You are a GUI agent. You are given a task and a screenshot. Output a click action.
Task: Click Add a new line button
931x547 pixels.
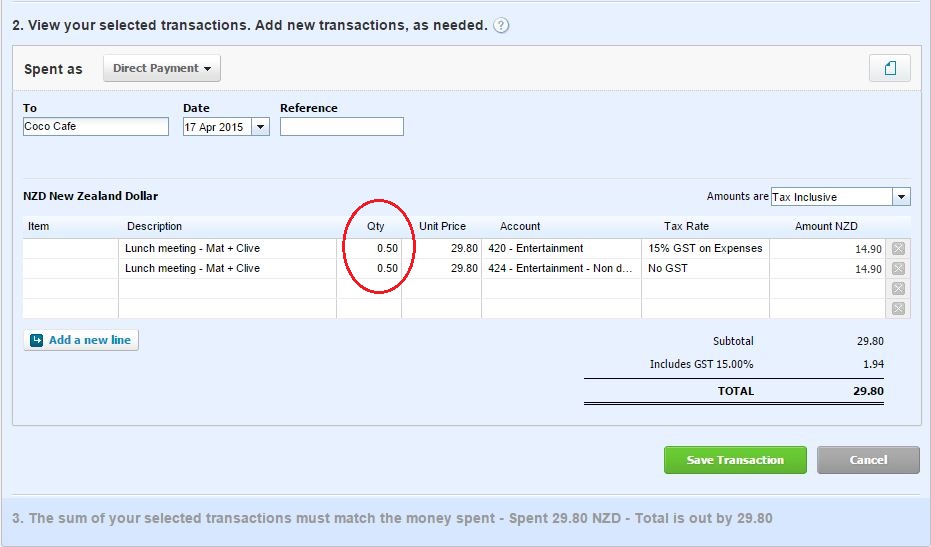81,340
